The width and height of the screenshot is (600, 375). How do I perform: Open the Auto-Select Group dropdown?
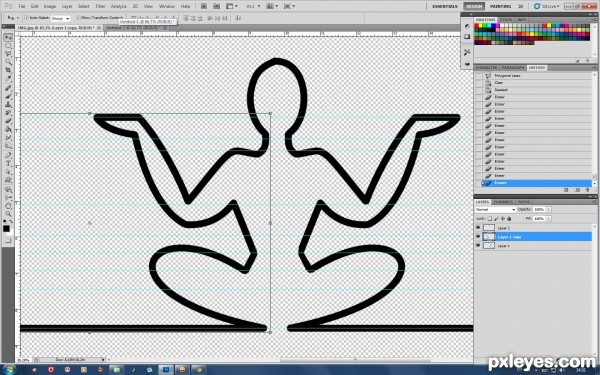point(60,18)
